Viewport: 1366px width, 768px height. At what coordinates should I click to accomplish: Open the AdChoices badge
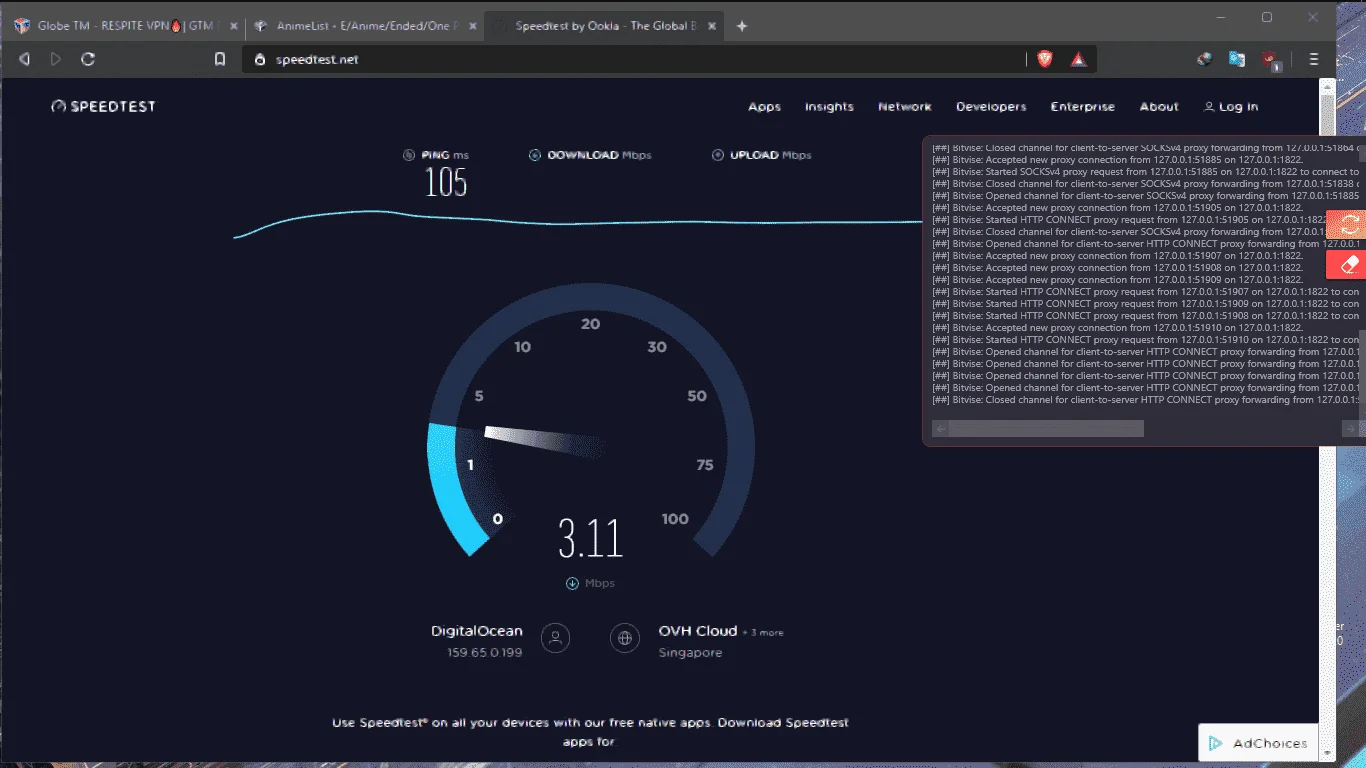pos(1259,743)
